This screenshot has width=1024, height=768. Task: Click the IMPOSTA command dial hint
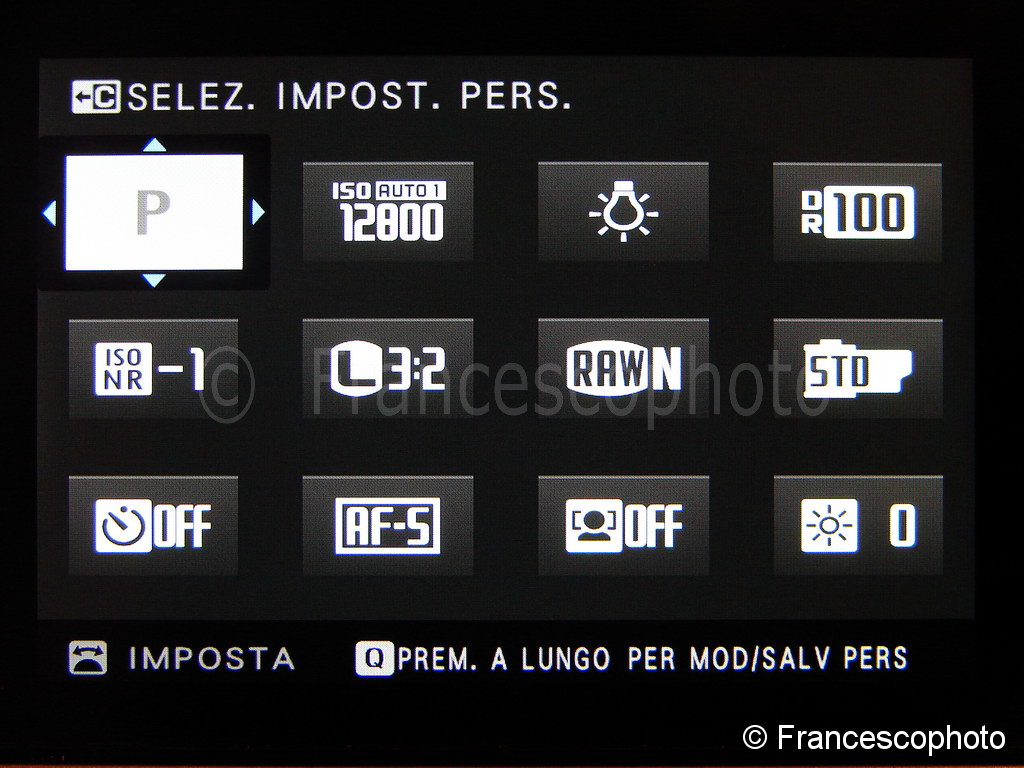click(182, 658)
